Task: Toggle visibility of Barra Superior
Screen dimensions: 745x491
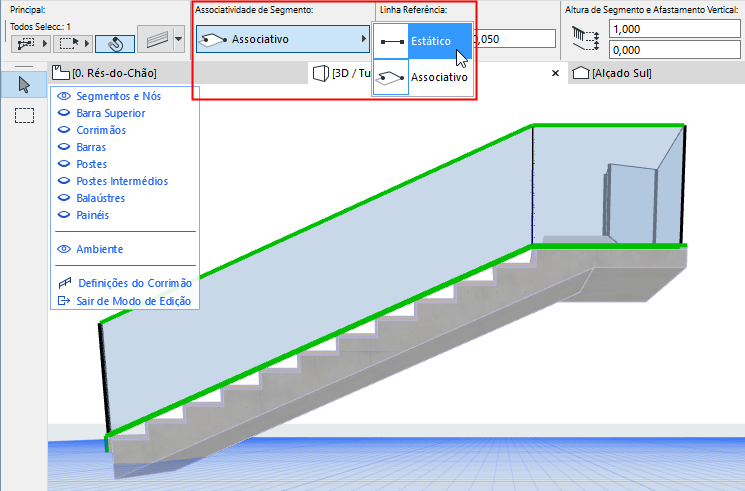Action: 64,113
